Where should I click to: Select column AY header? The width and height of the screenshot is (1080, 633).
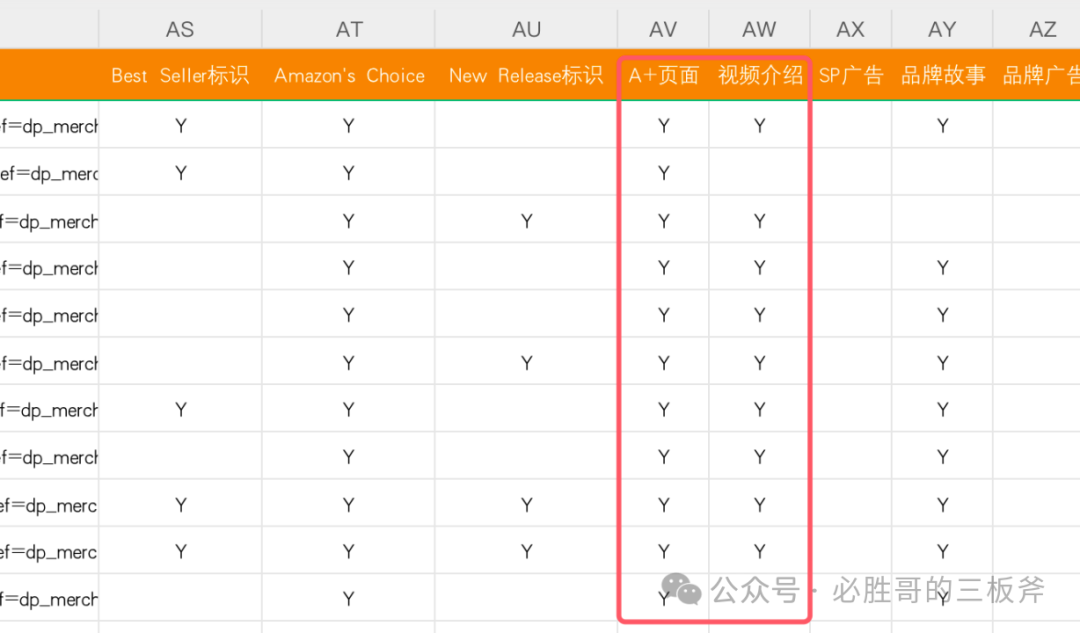[x=942, y=29]
